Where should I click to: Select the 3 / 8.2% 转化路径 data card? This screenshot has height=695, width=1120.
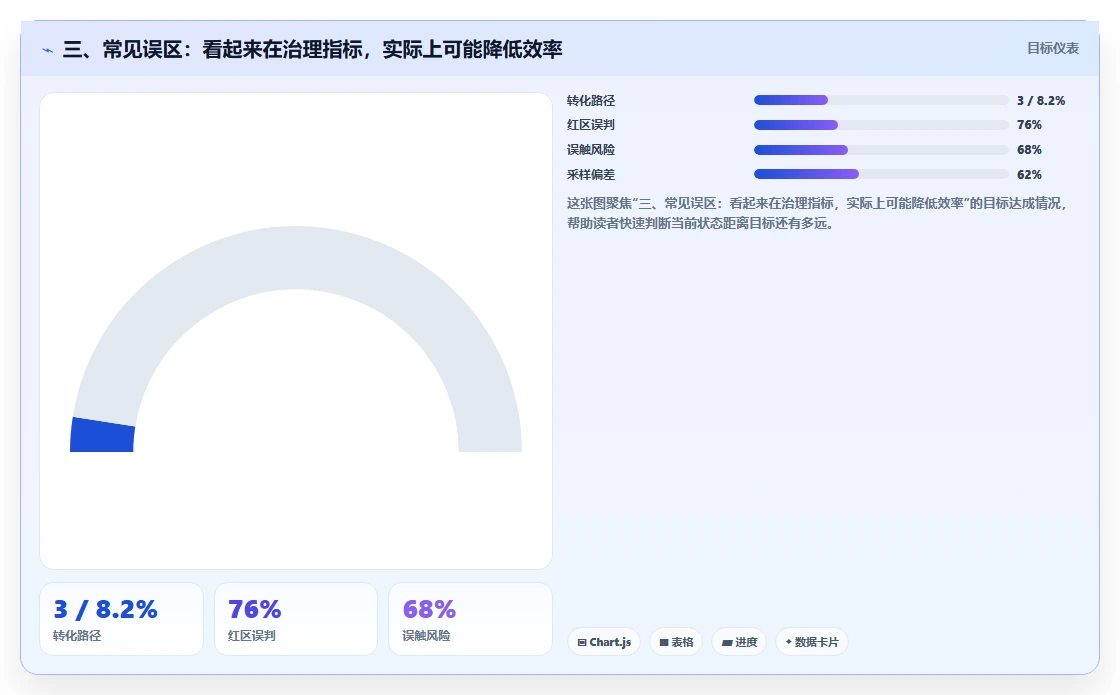(121, 619)
